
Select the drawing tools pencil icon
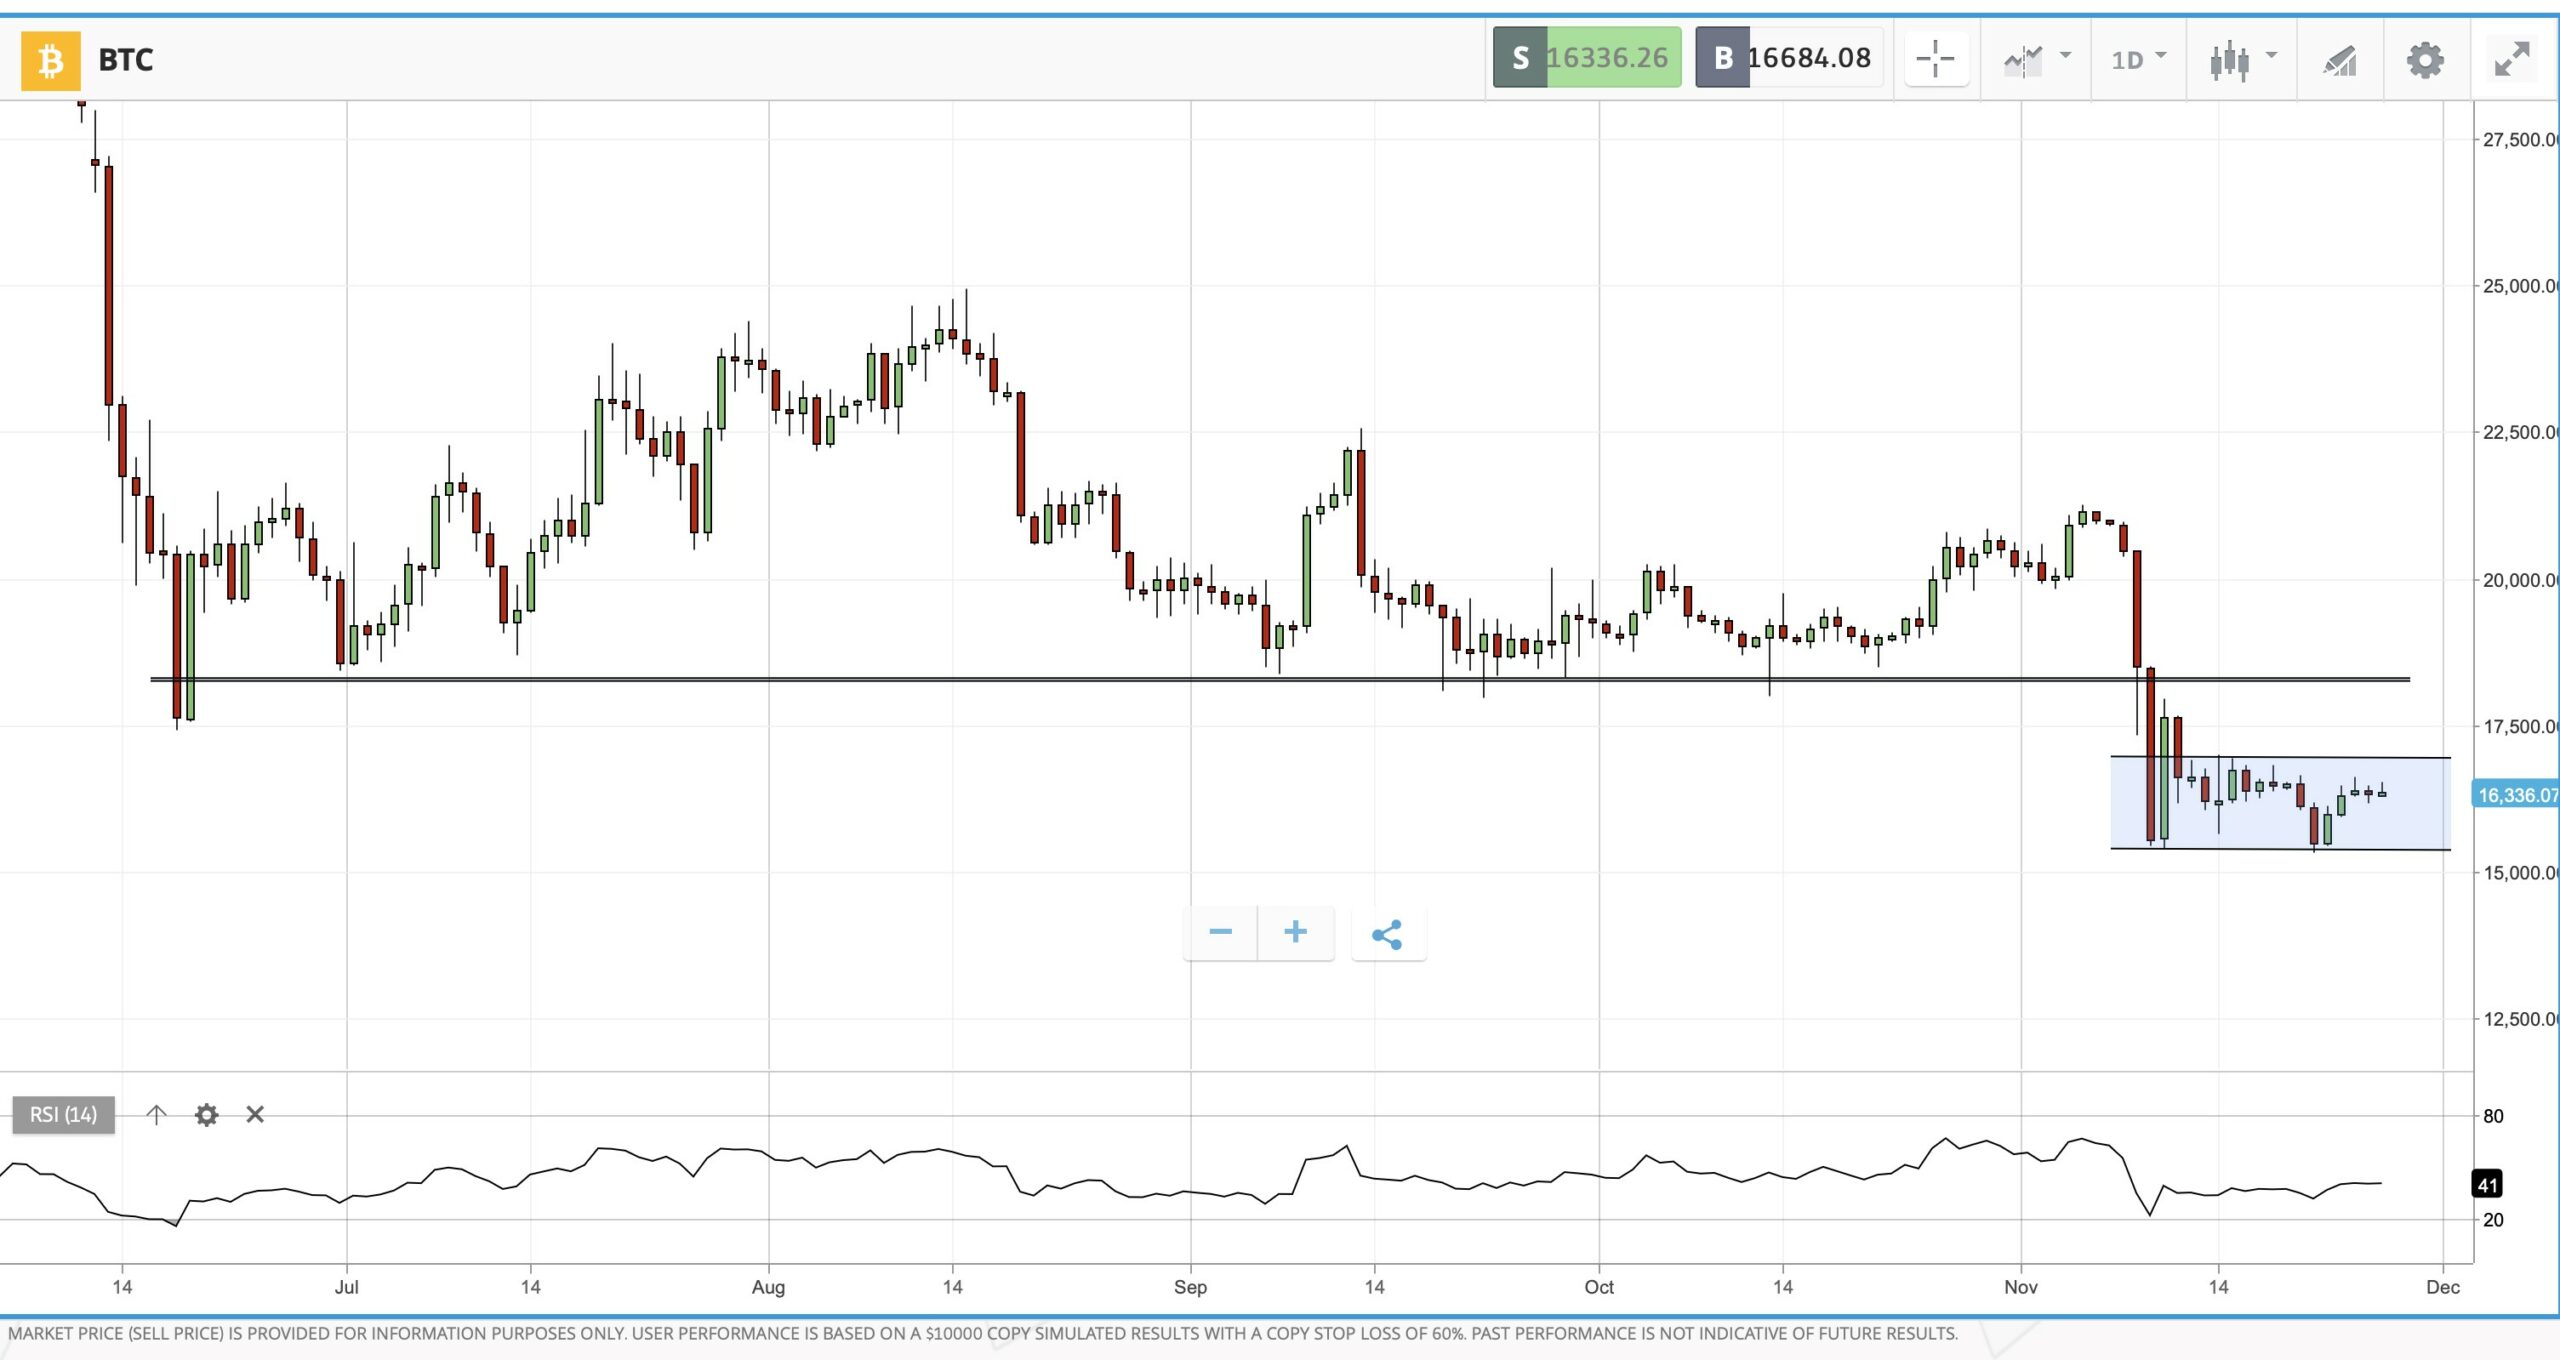2340,60
